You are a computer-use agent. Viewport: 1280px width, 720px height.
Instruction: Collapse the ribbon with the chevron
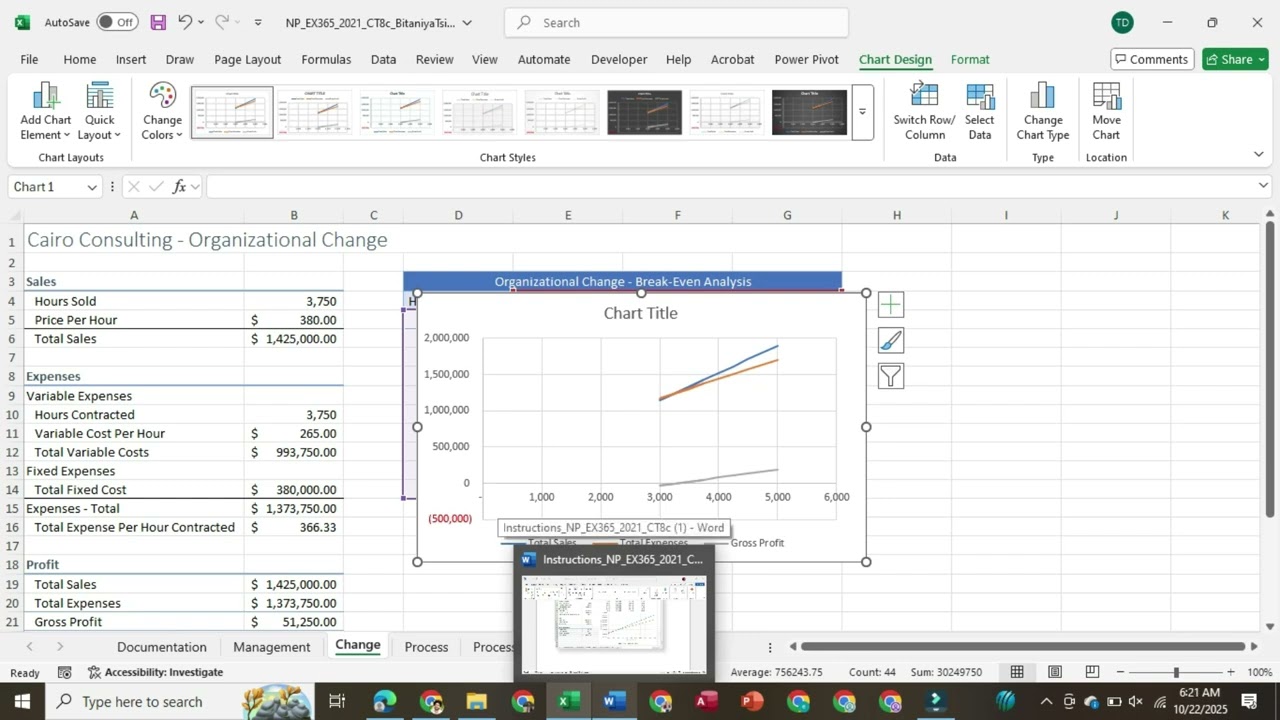(1258, 154)
